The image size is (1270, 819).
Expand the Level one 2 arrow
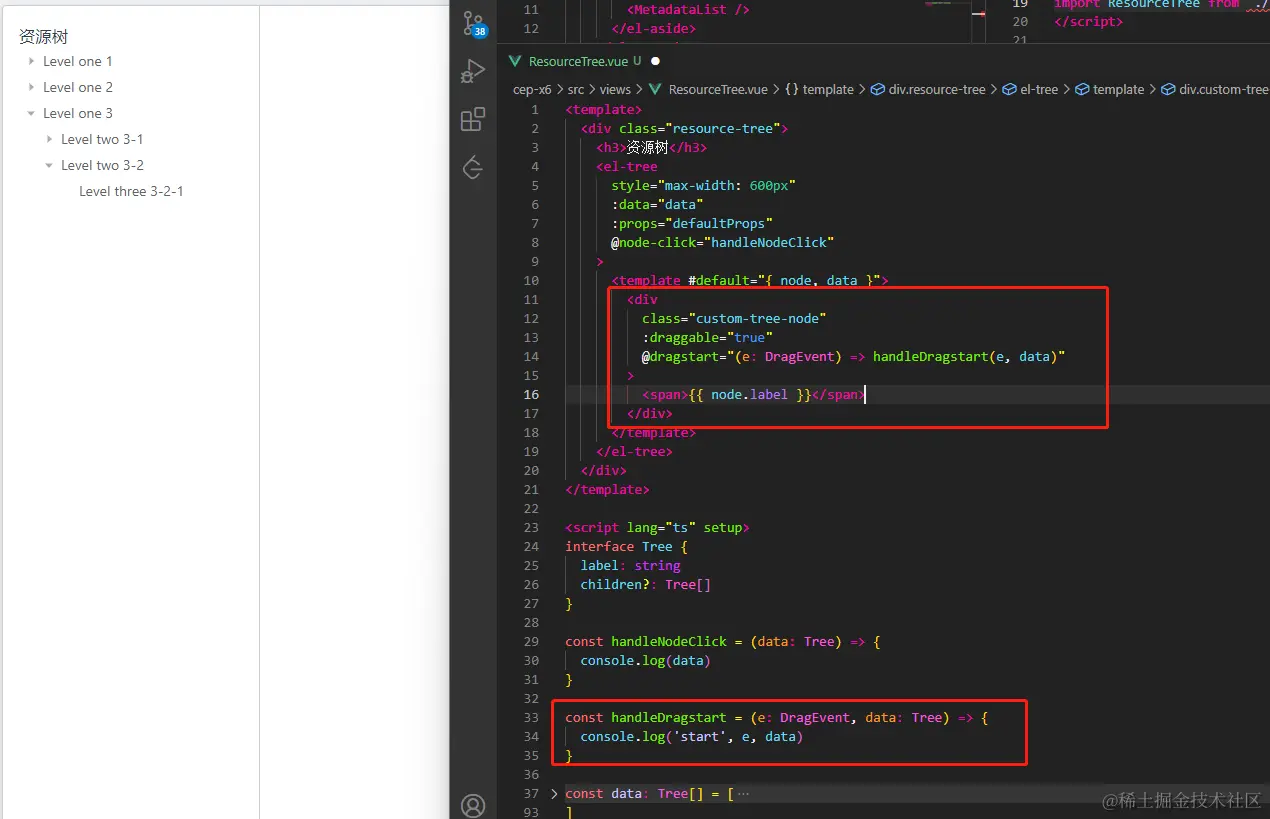point(32,87)
